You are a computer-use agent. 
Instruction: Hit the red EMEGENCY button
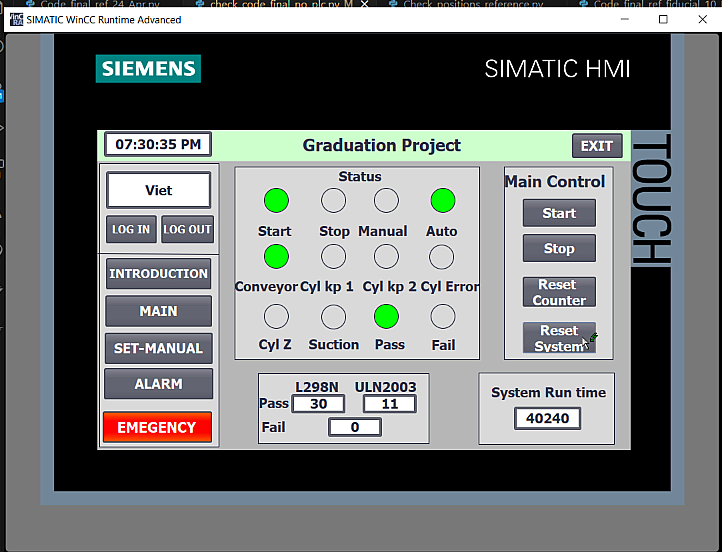(x=157, y=427)
